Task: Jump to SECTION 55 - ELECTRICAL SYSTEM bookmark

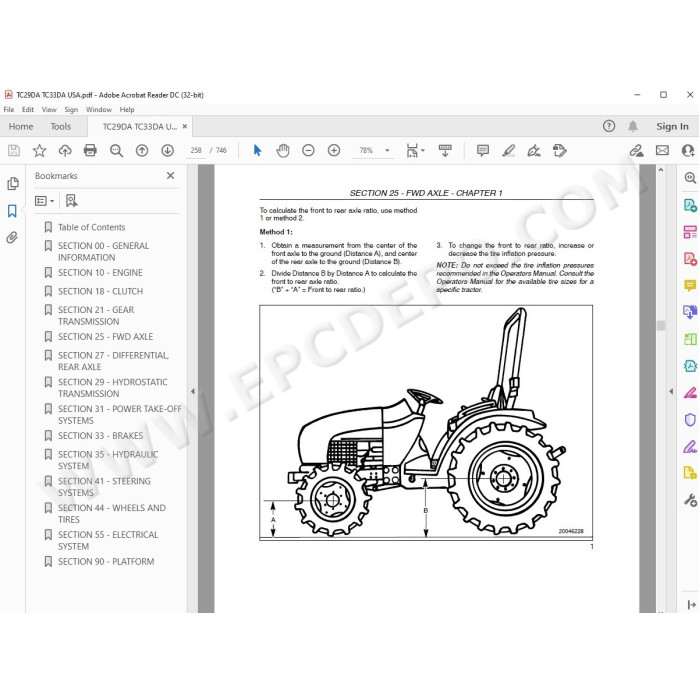Action: click(x=108, y=541)
